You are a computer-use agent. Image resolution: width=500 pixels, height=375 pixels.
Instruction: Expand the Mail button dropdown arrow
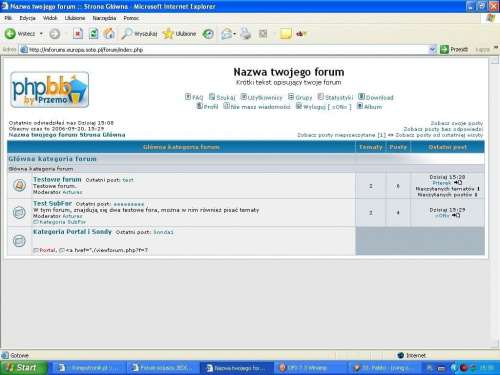(x=235, y=33)
